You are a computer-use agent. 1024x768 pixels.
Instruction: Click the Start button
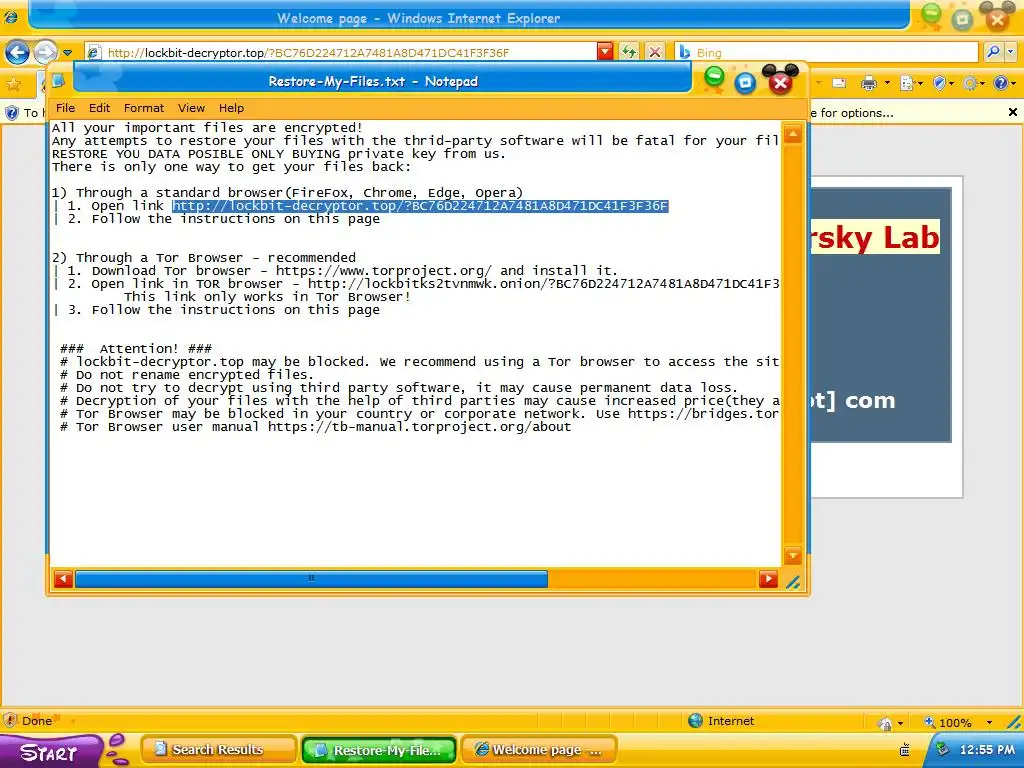(49, 751)
